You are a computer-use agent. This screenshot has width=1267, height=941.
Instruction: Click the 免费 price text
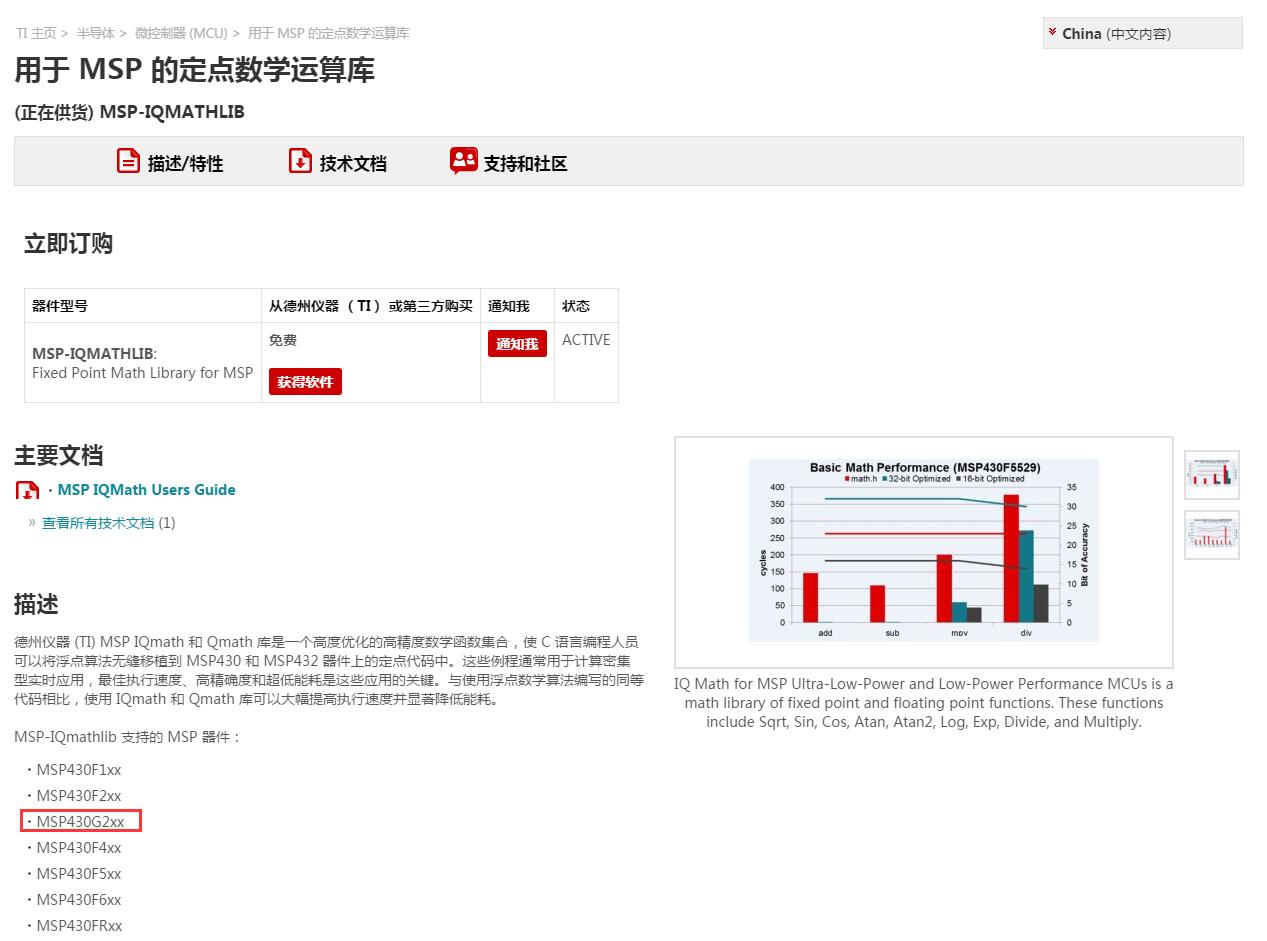pyautogui.click(x=283, y=340)
